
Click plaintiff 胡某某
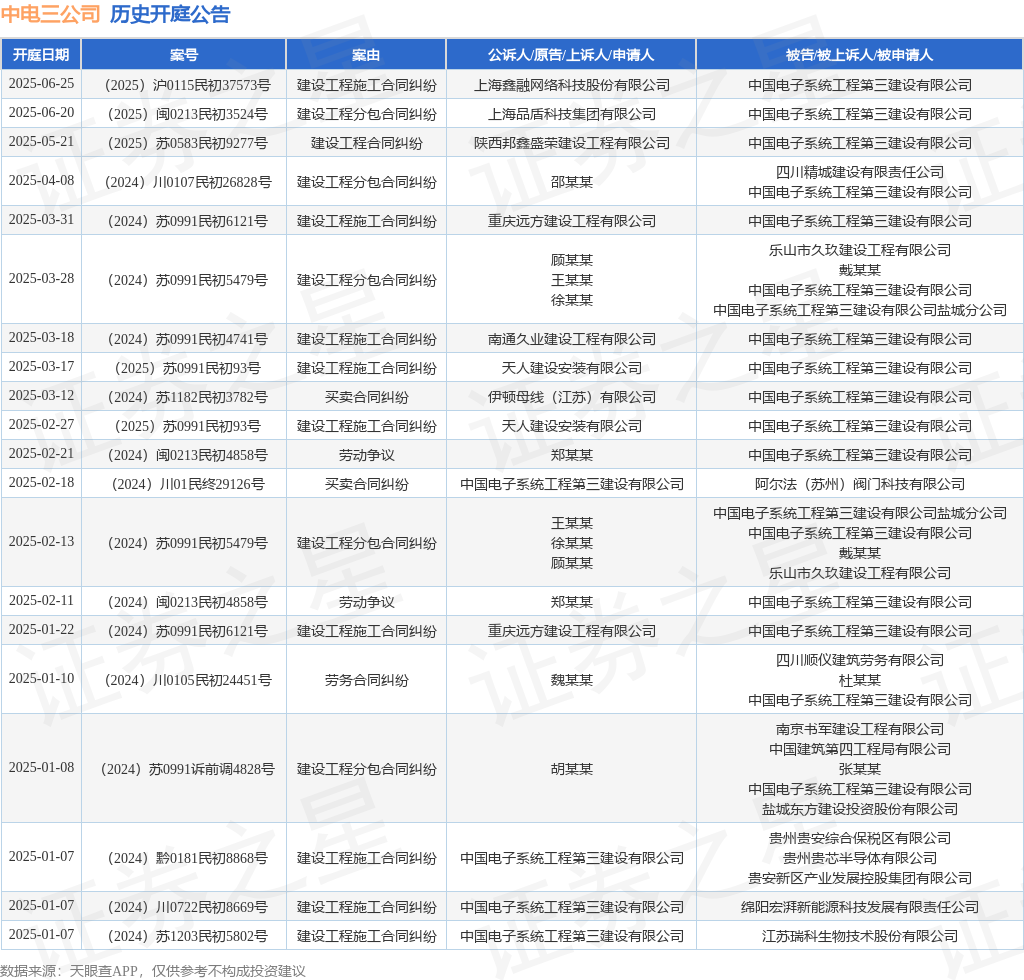click(571, 769)
